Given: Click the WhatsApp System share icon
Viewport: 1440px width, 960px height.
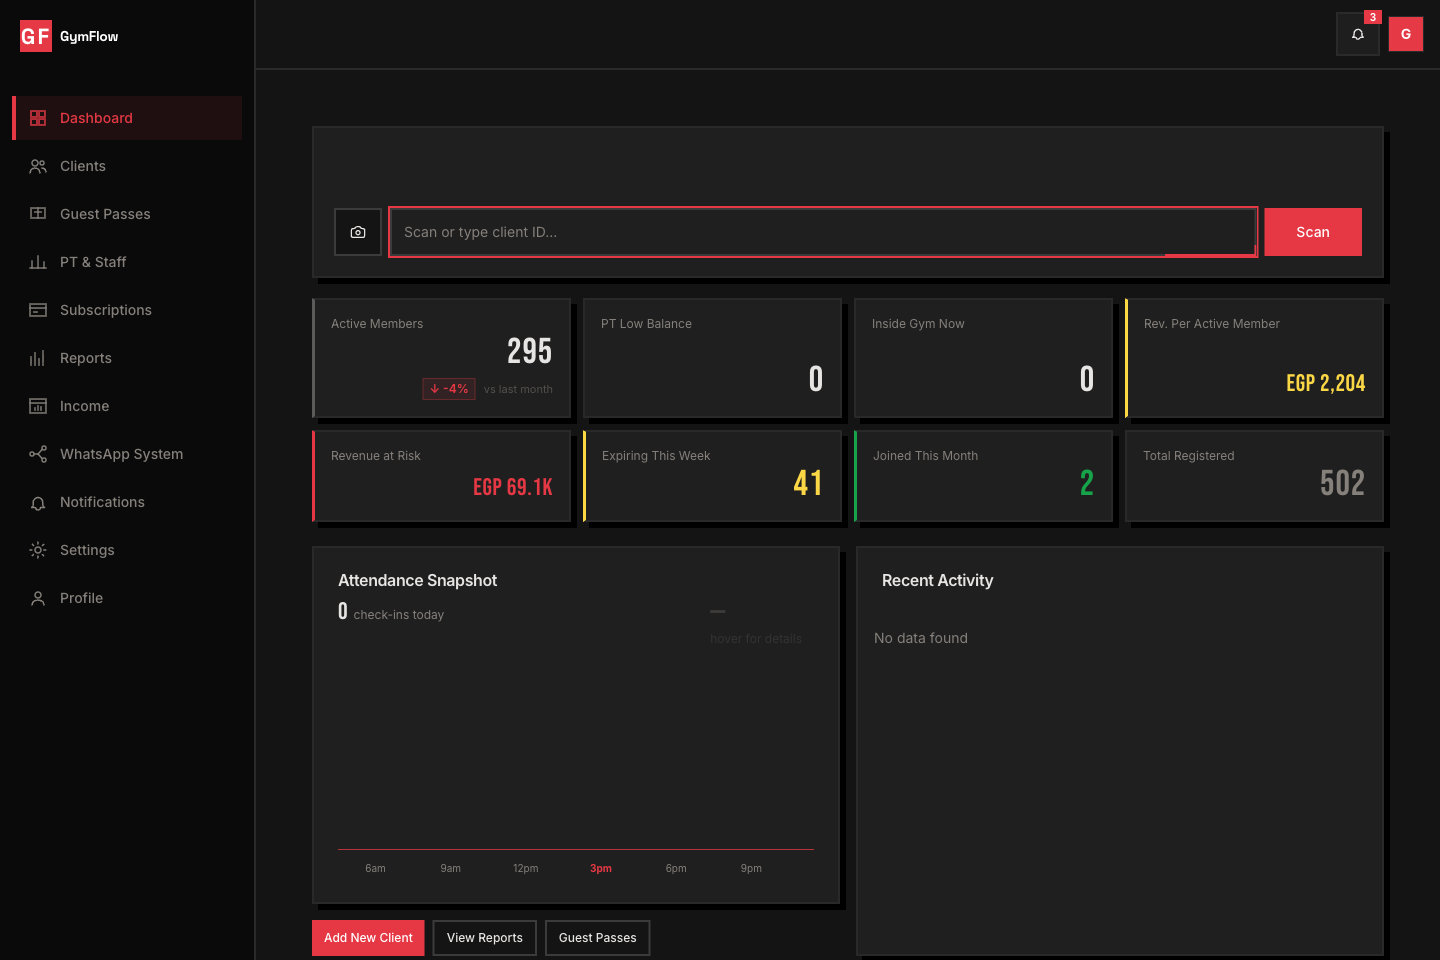Looking at the screenshot, I should pos(38,454).
